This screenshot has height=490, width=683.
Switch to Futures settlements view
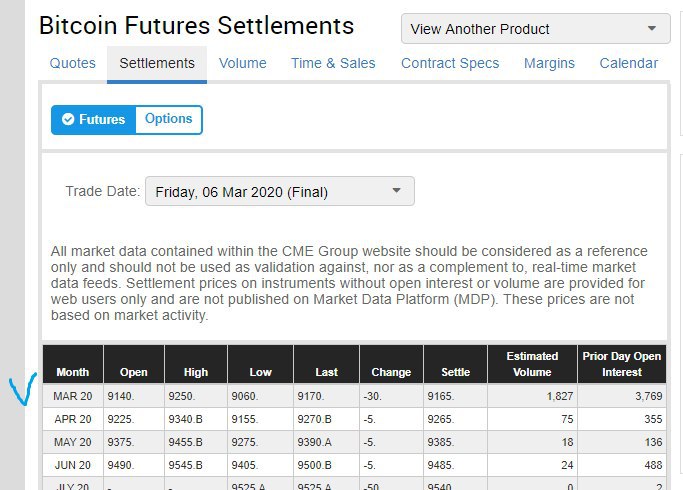click(x=94, y=120)
